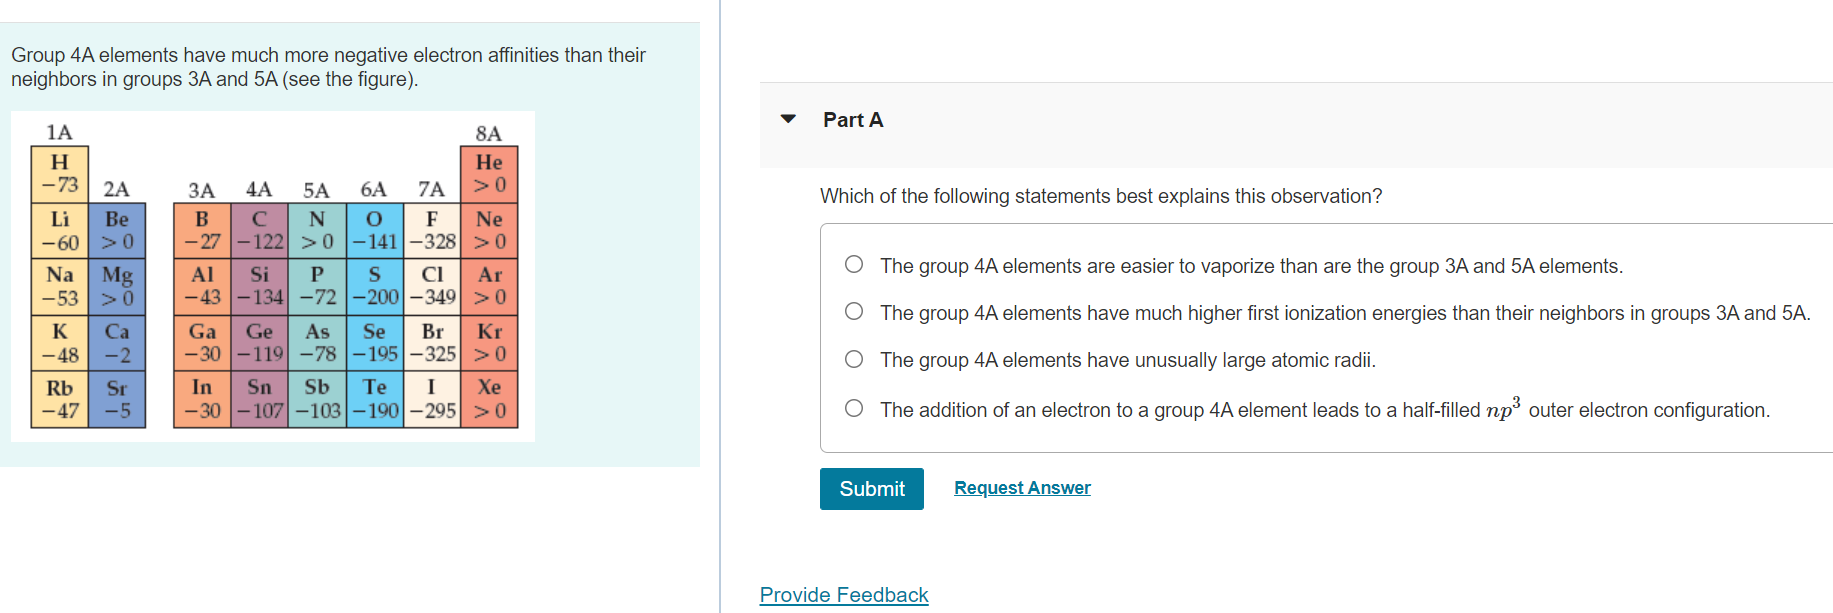Click the Fluorine cell showing -328

point(434,228)
